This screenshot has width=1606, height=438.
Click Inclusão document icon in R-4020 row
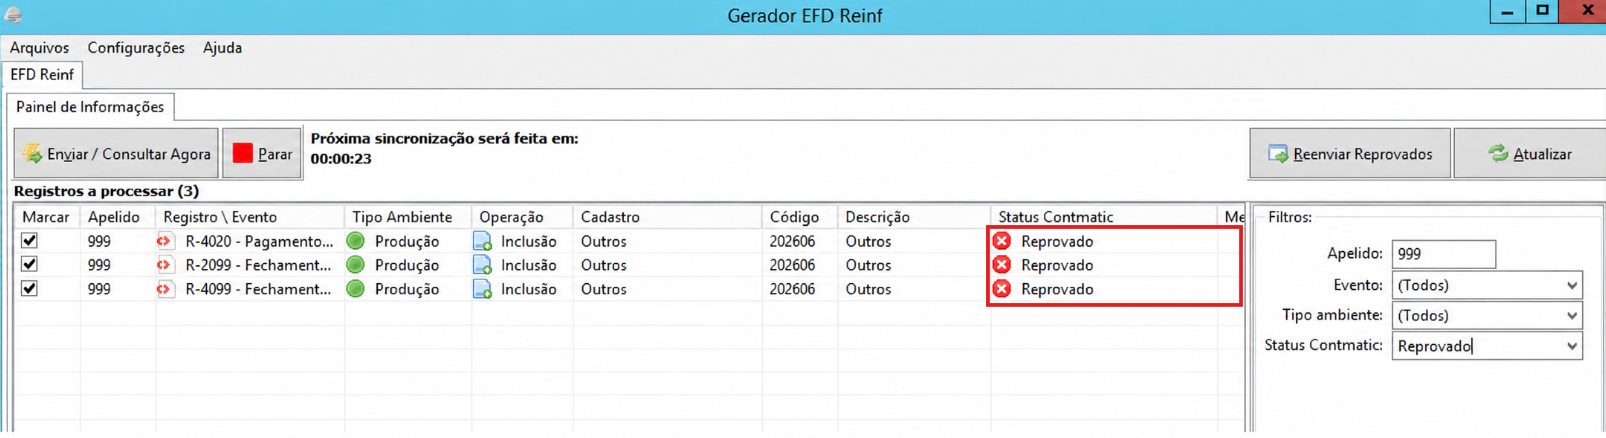click(x=482, y=241)
